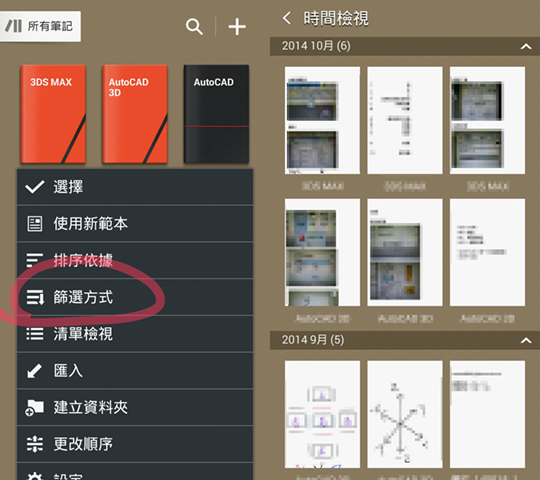Viewport: 540px width, 480px height.
Task: Click the folder-plus icon beside 建立資料夾
Action: point(34,408)
